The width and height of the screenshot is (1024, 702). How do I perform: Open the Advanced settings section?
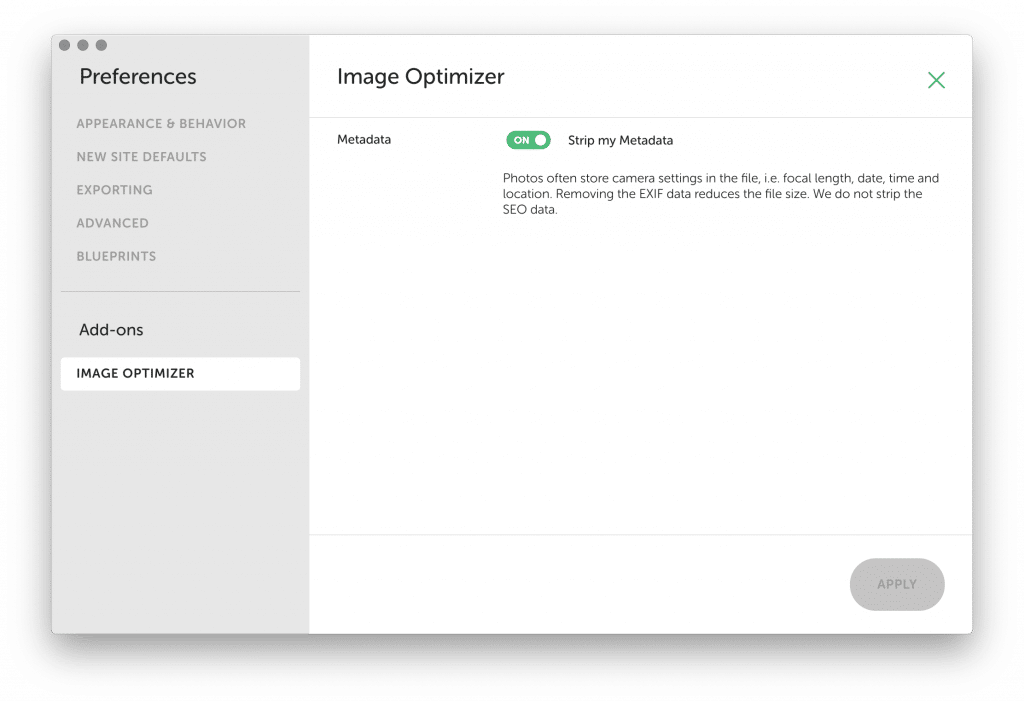pyautogui.click(x=112, y=223)
